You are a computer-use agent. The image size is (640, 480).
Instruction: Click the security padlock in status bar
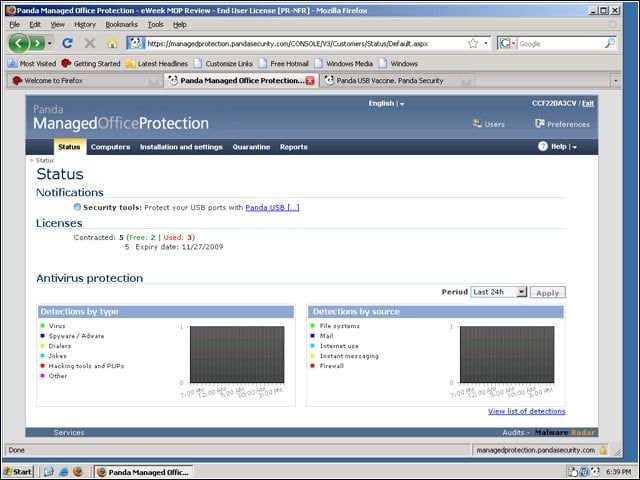tap(603, 450)
